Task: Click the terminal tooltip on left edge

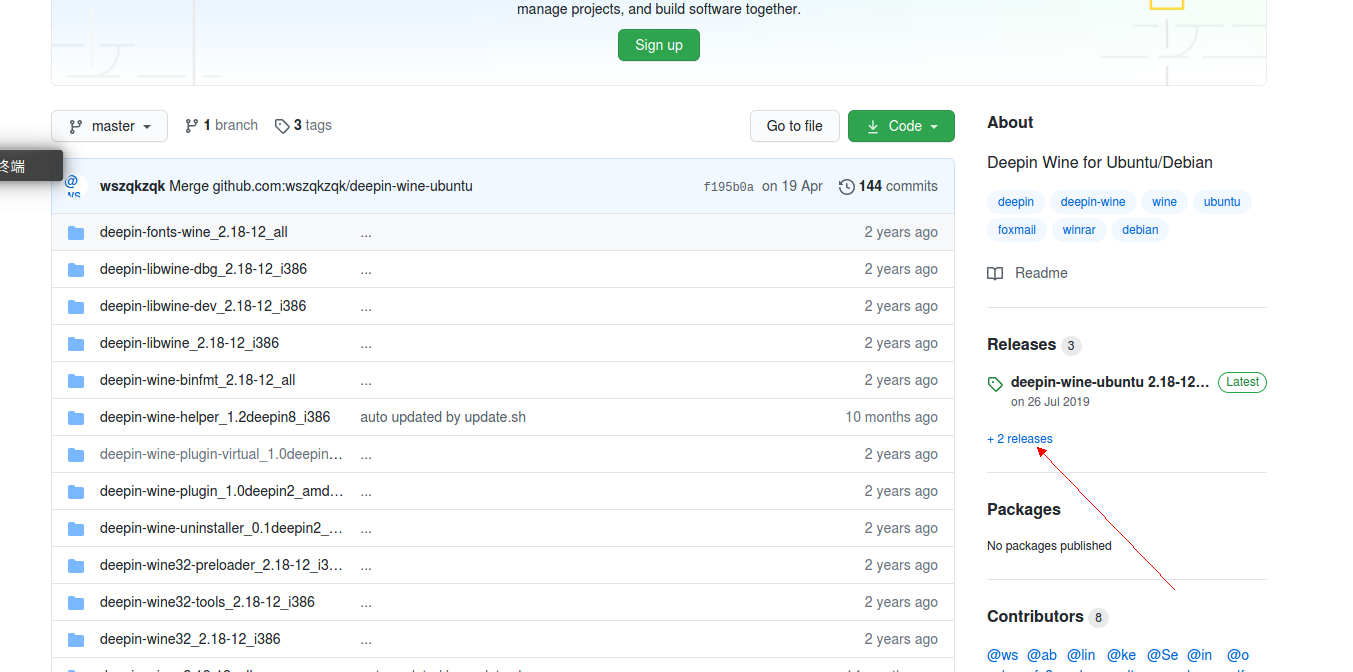Action: click(30, 166)
